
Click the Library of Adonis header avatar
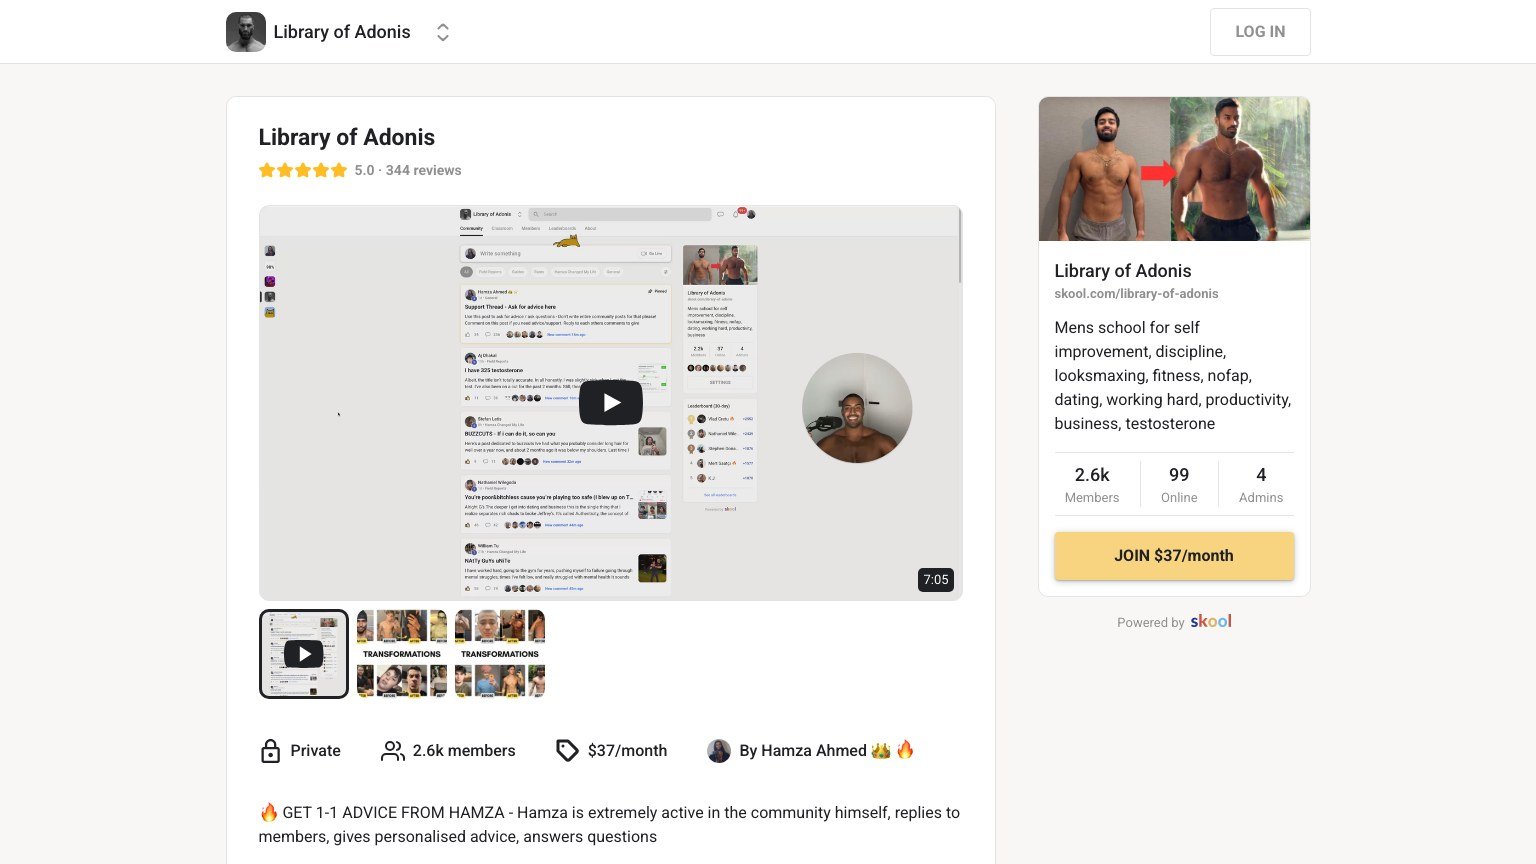pyautogui.click(x=246, y=32)
